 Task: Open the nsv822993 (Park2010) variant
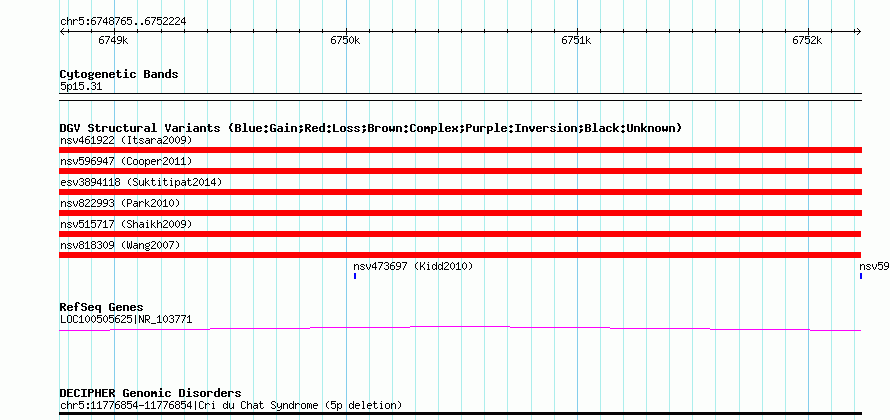(x=120, y=203)
